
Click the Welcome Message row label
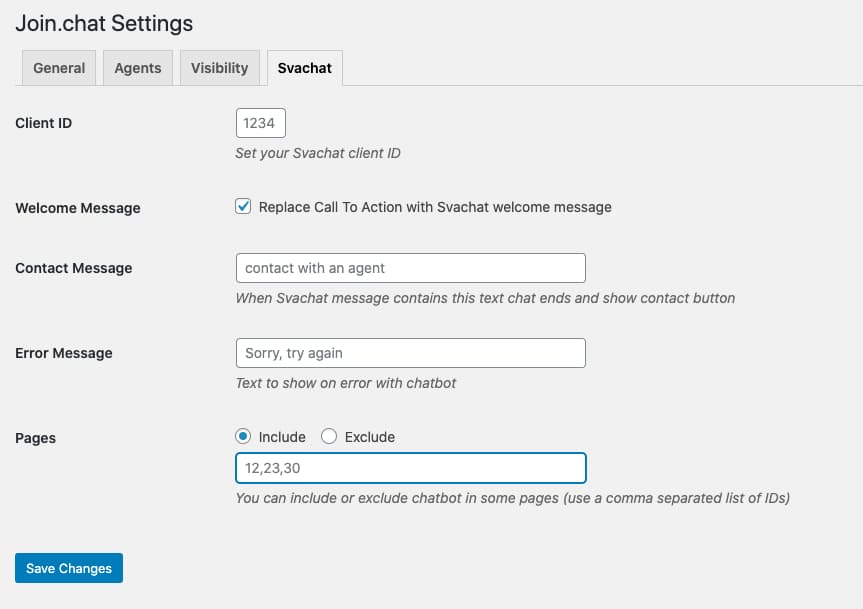pos(78,209)
